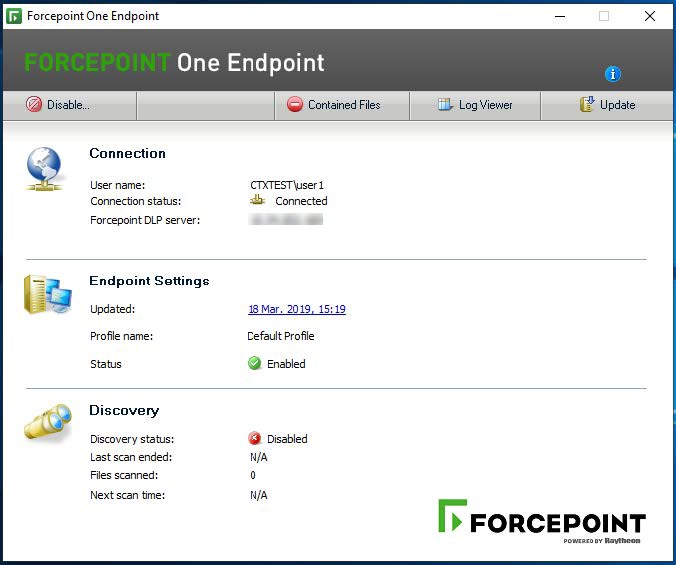This screenshot has height=565, width=676.
Task: Click the Discovery binoculars icon
Action: tap(47, 422)
